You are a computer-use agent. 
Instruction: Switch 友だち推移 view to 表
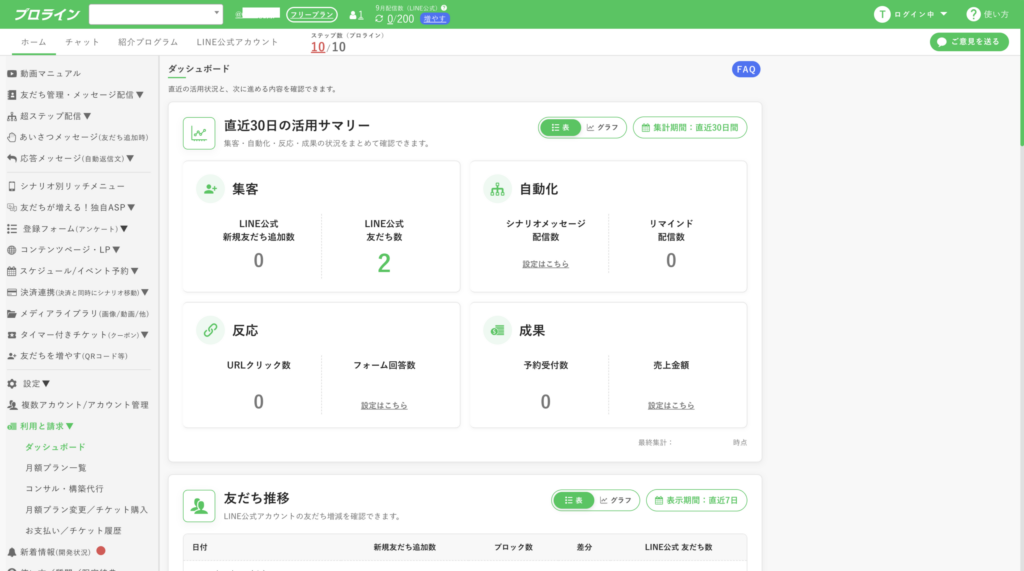click(x=573, y=500)
